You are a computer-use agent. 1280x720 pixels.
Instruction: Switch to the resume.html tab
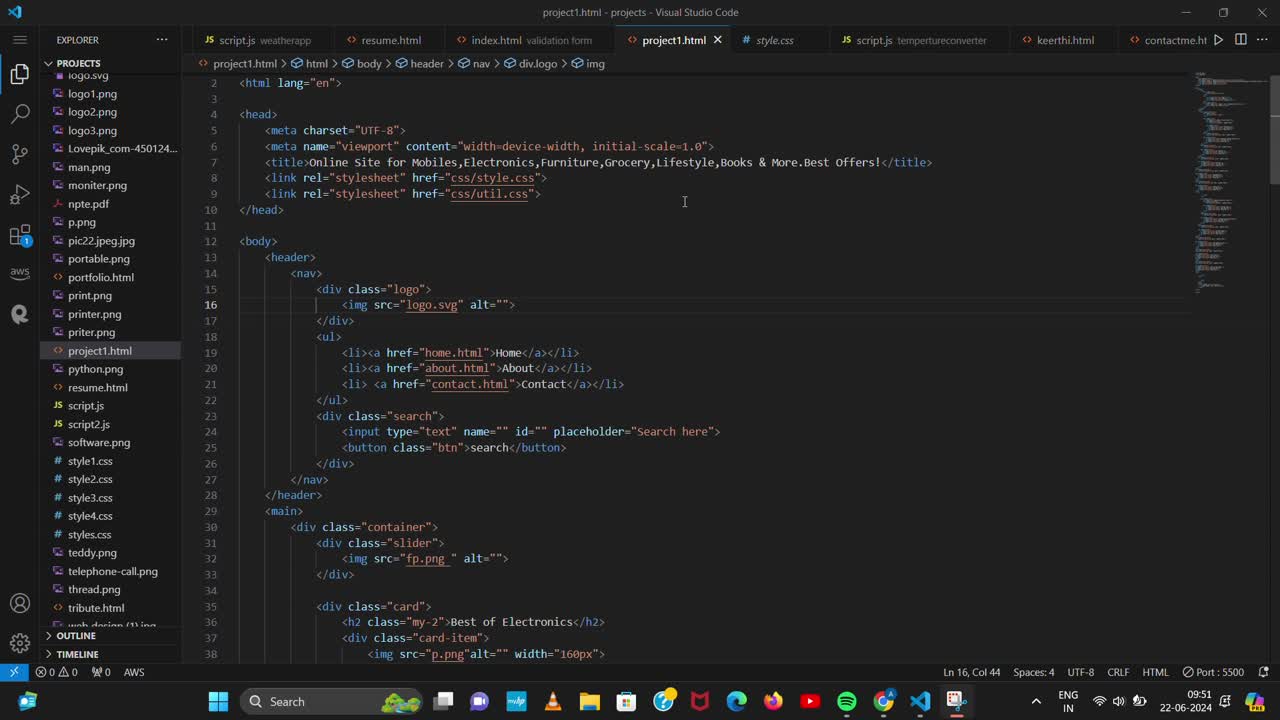click(390, 40)
